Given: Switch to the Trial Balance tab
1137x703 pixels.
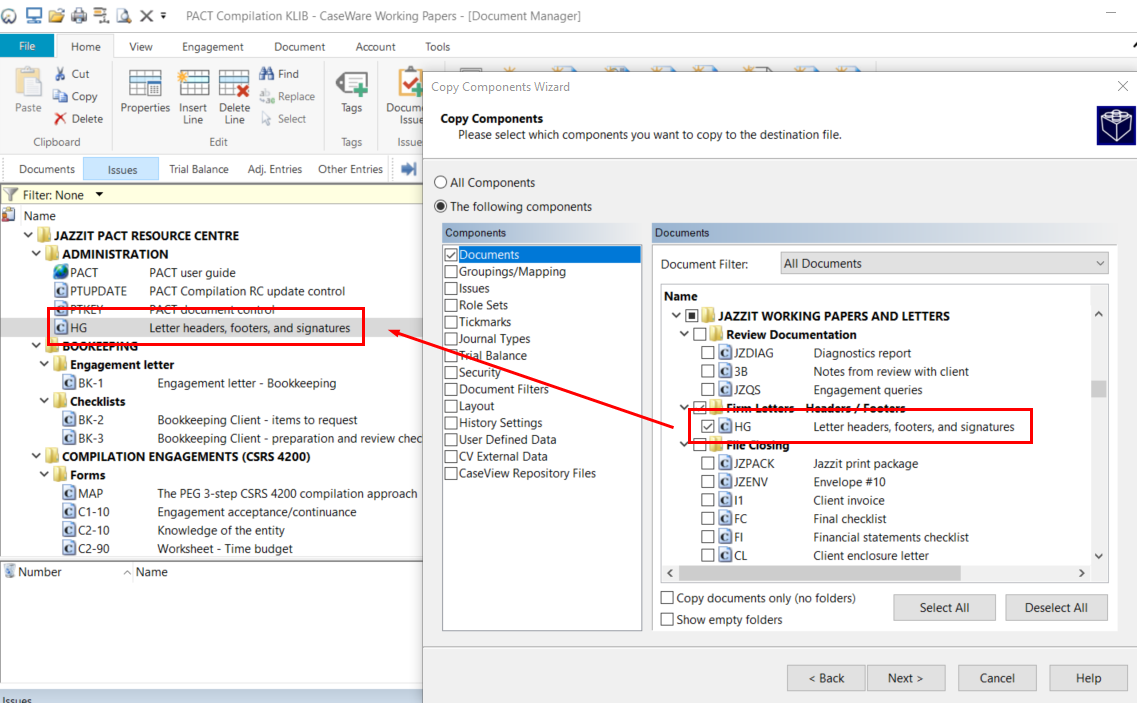Looking at the screenshot, I should 199,169.
